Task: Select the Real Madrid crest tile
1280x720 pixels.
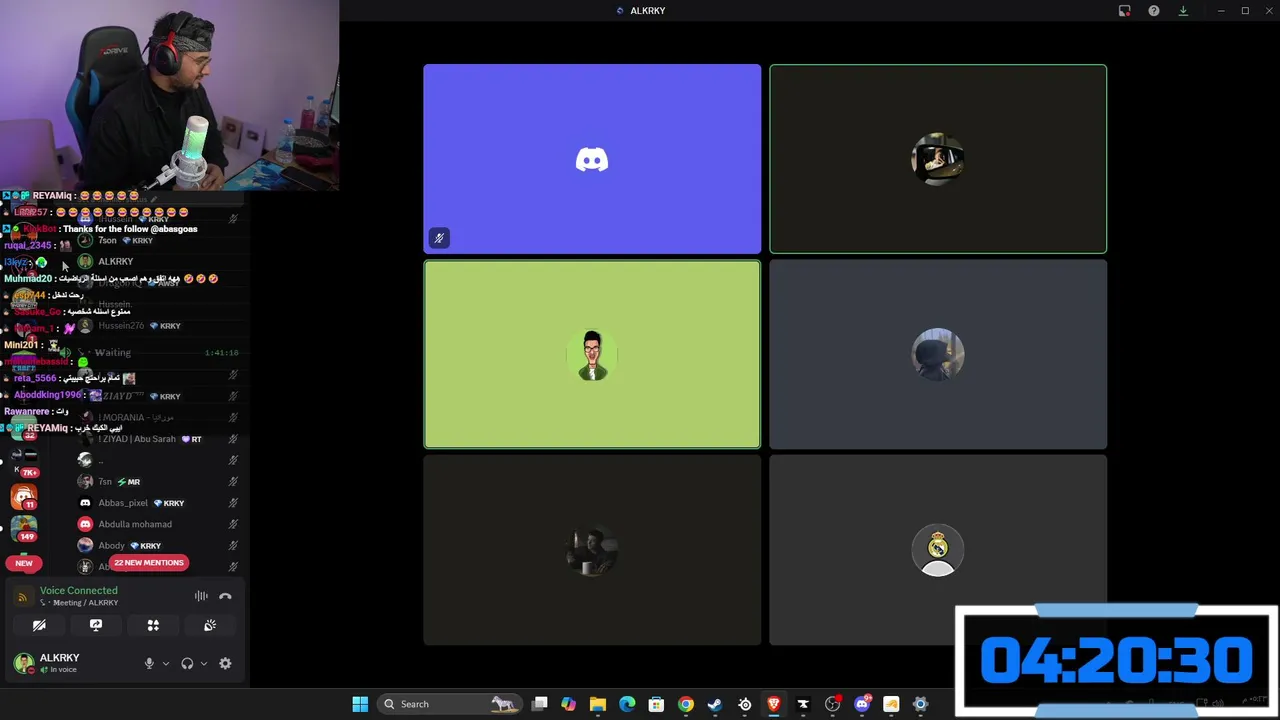Action: [x=938, y=550]
